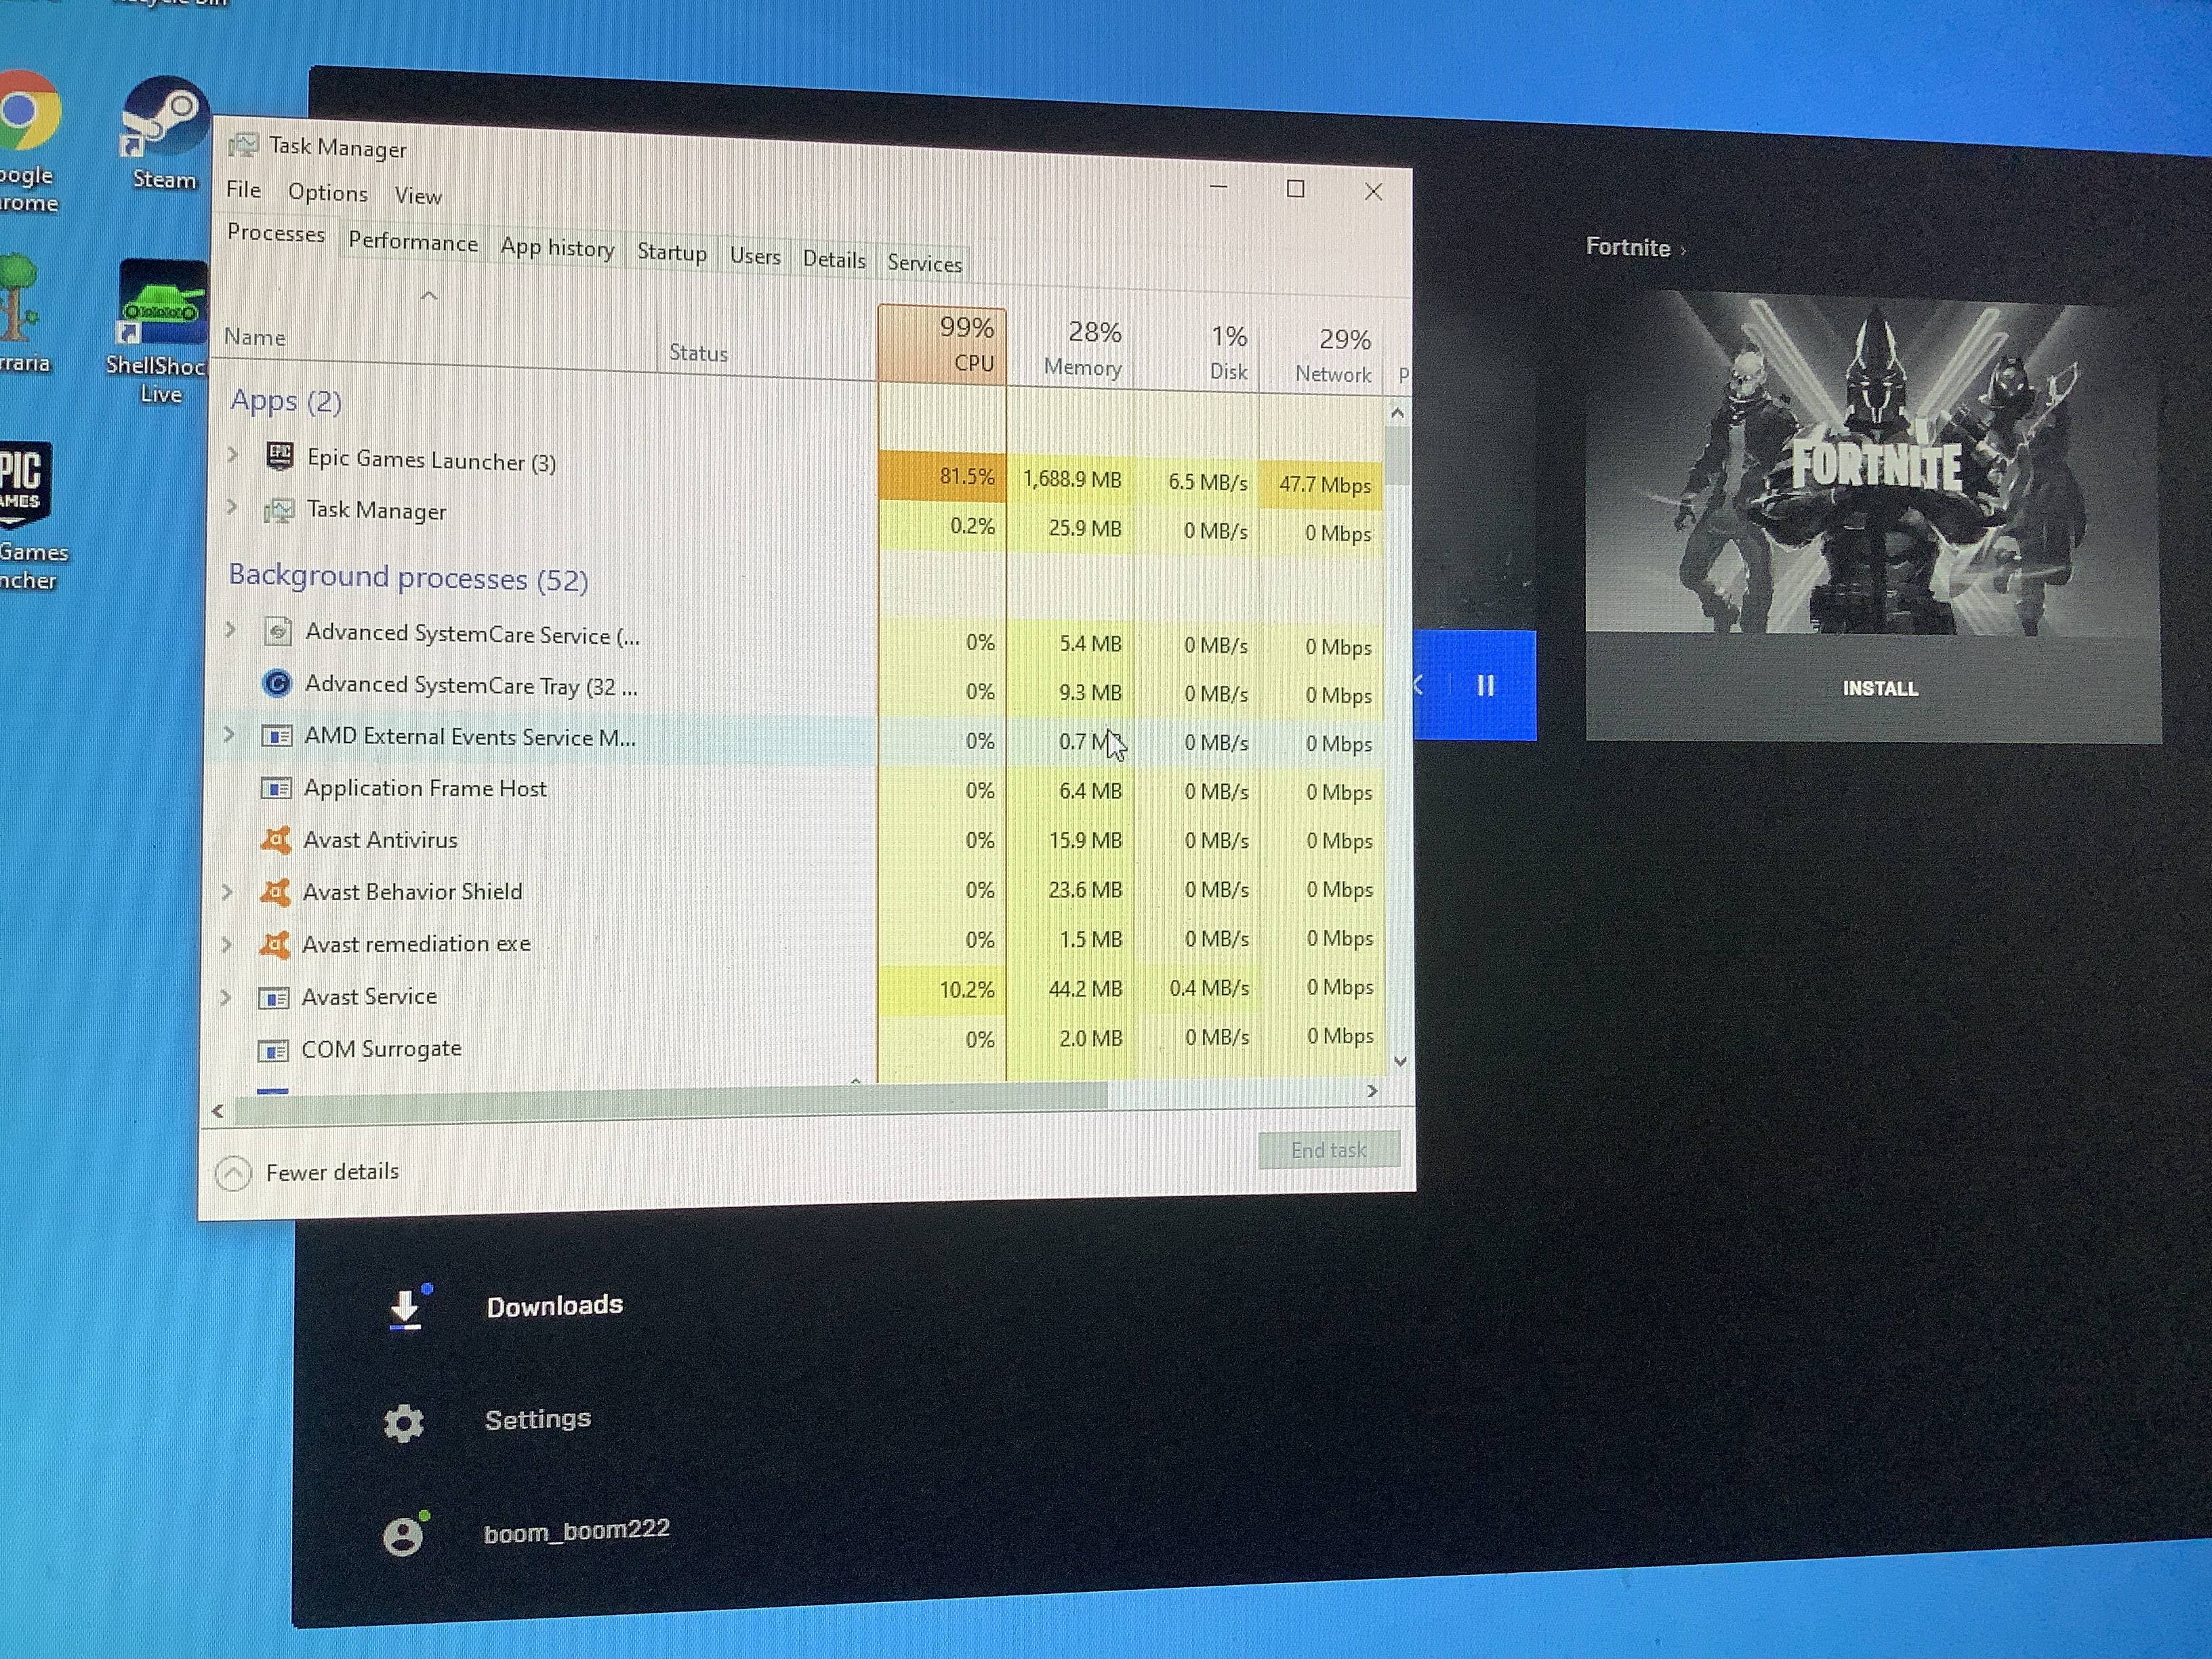Switch to the Services tab
The image size is (2212, 1659).
924,263
